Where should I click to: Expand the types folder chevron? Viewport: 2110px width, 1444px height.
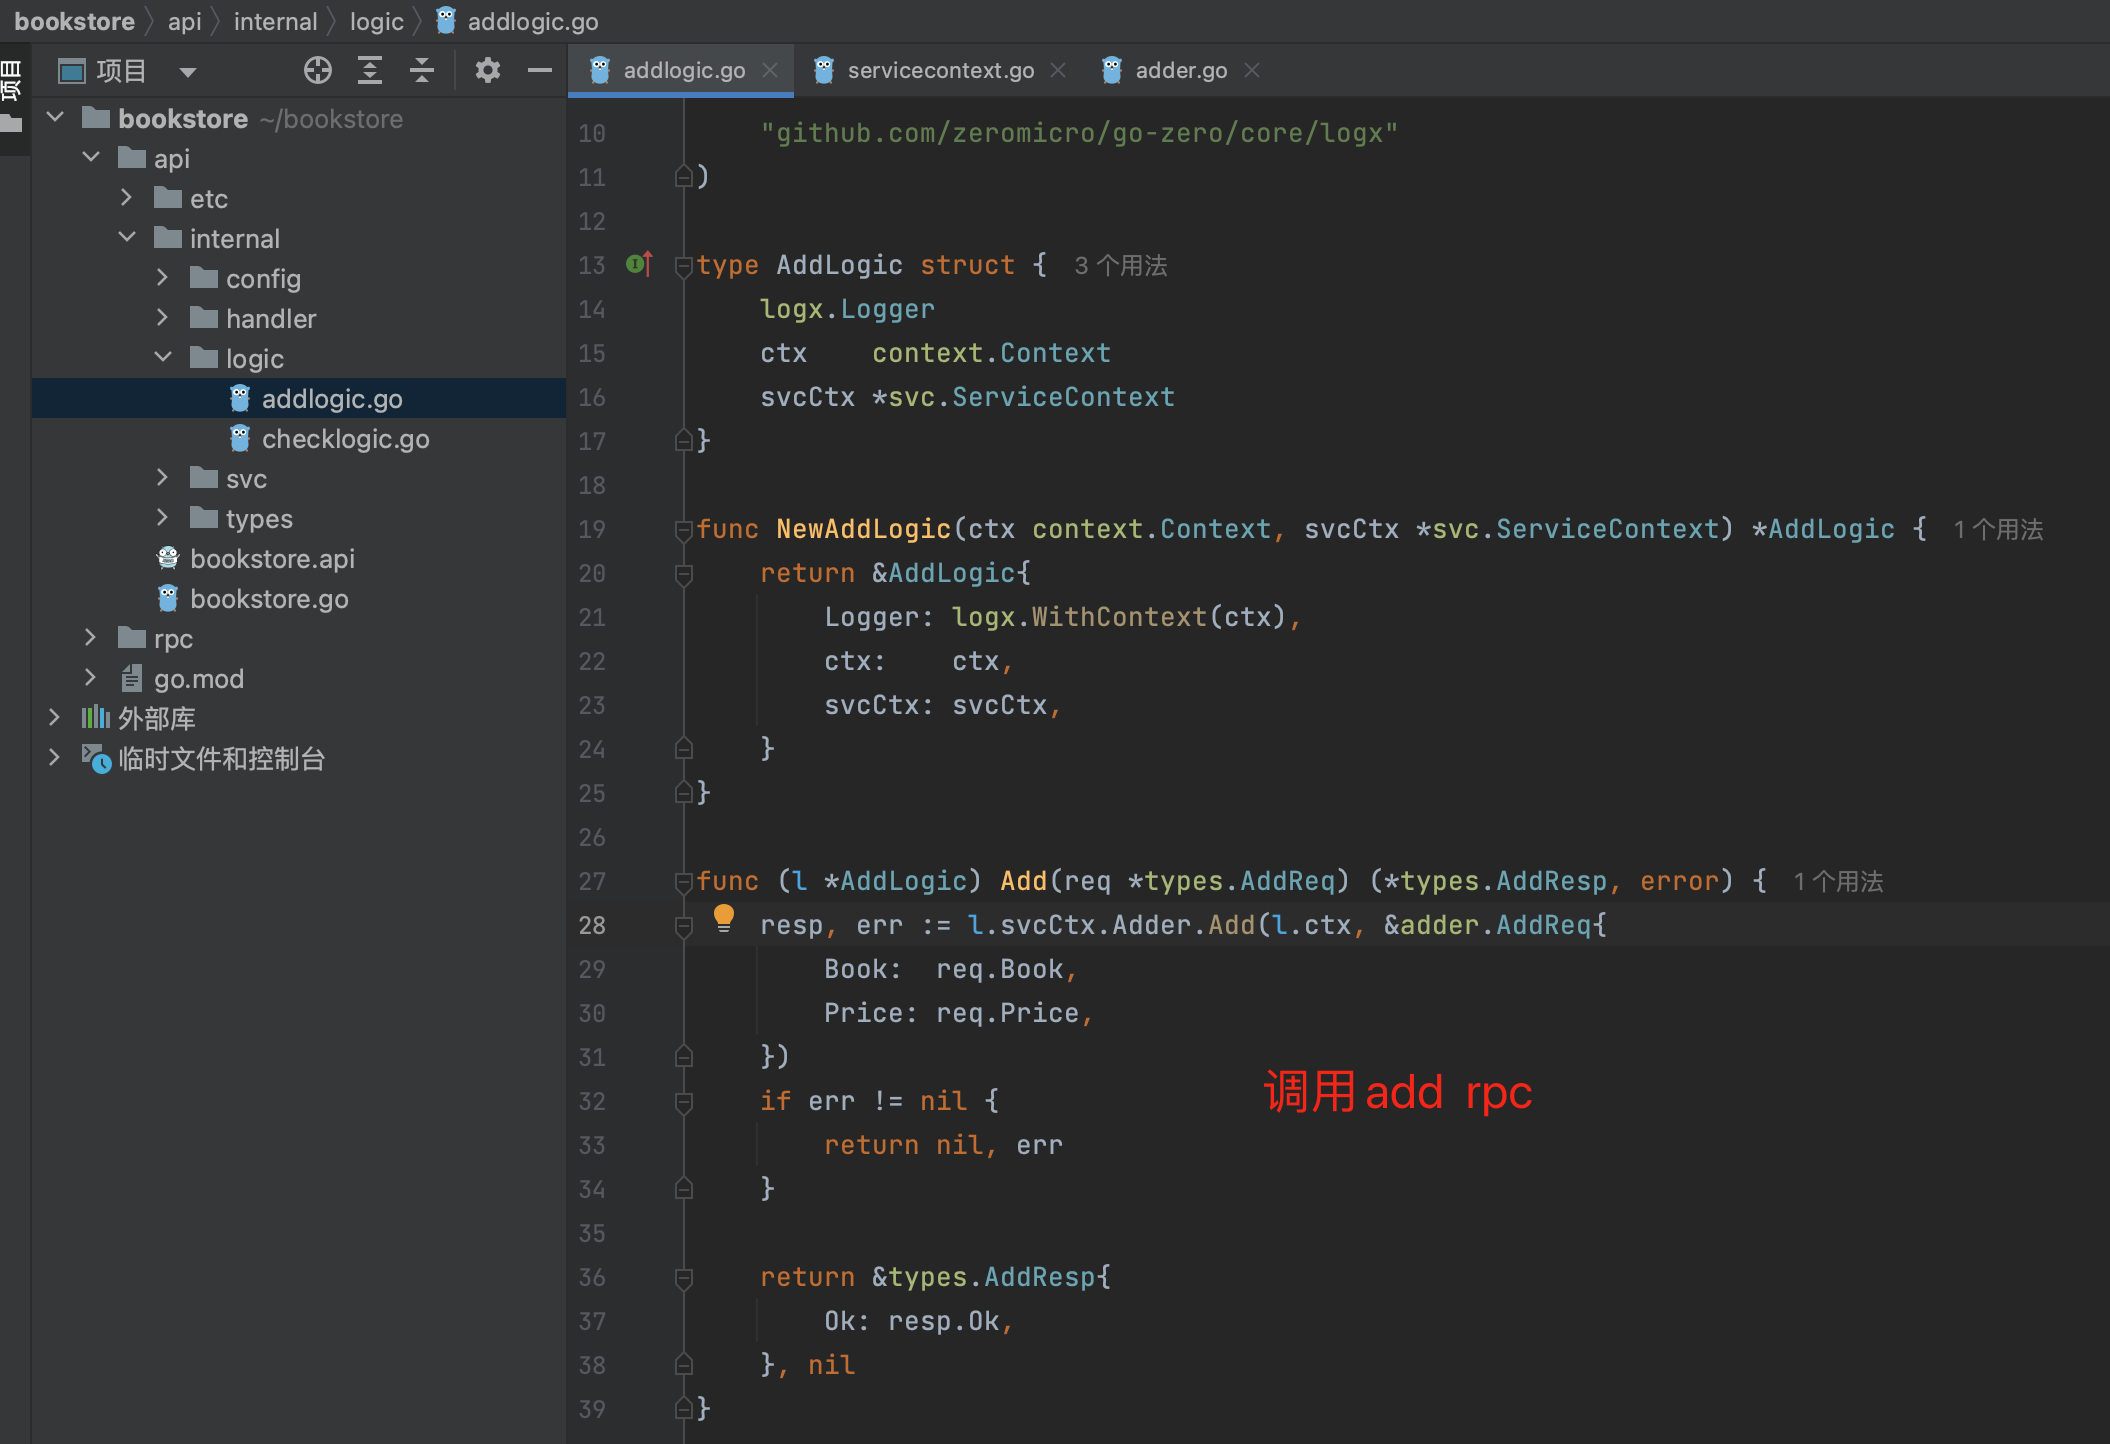pyautogui.click(x=163, y=517)
